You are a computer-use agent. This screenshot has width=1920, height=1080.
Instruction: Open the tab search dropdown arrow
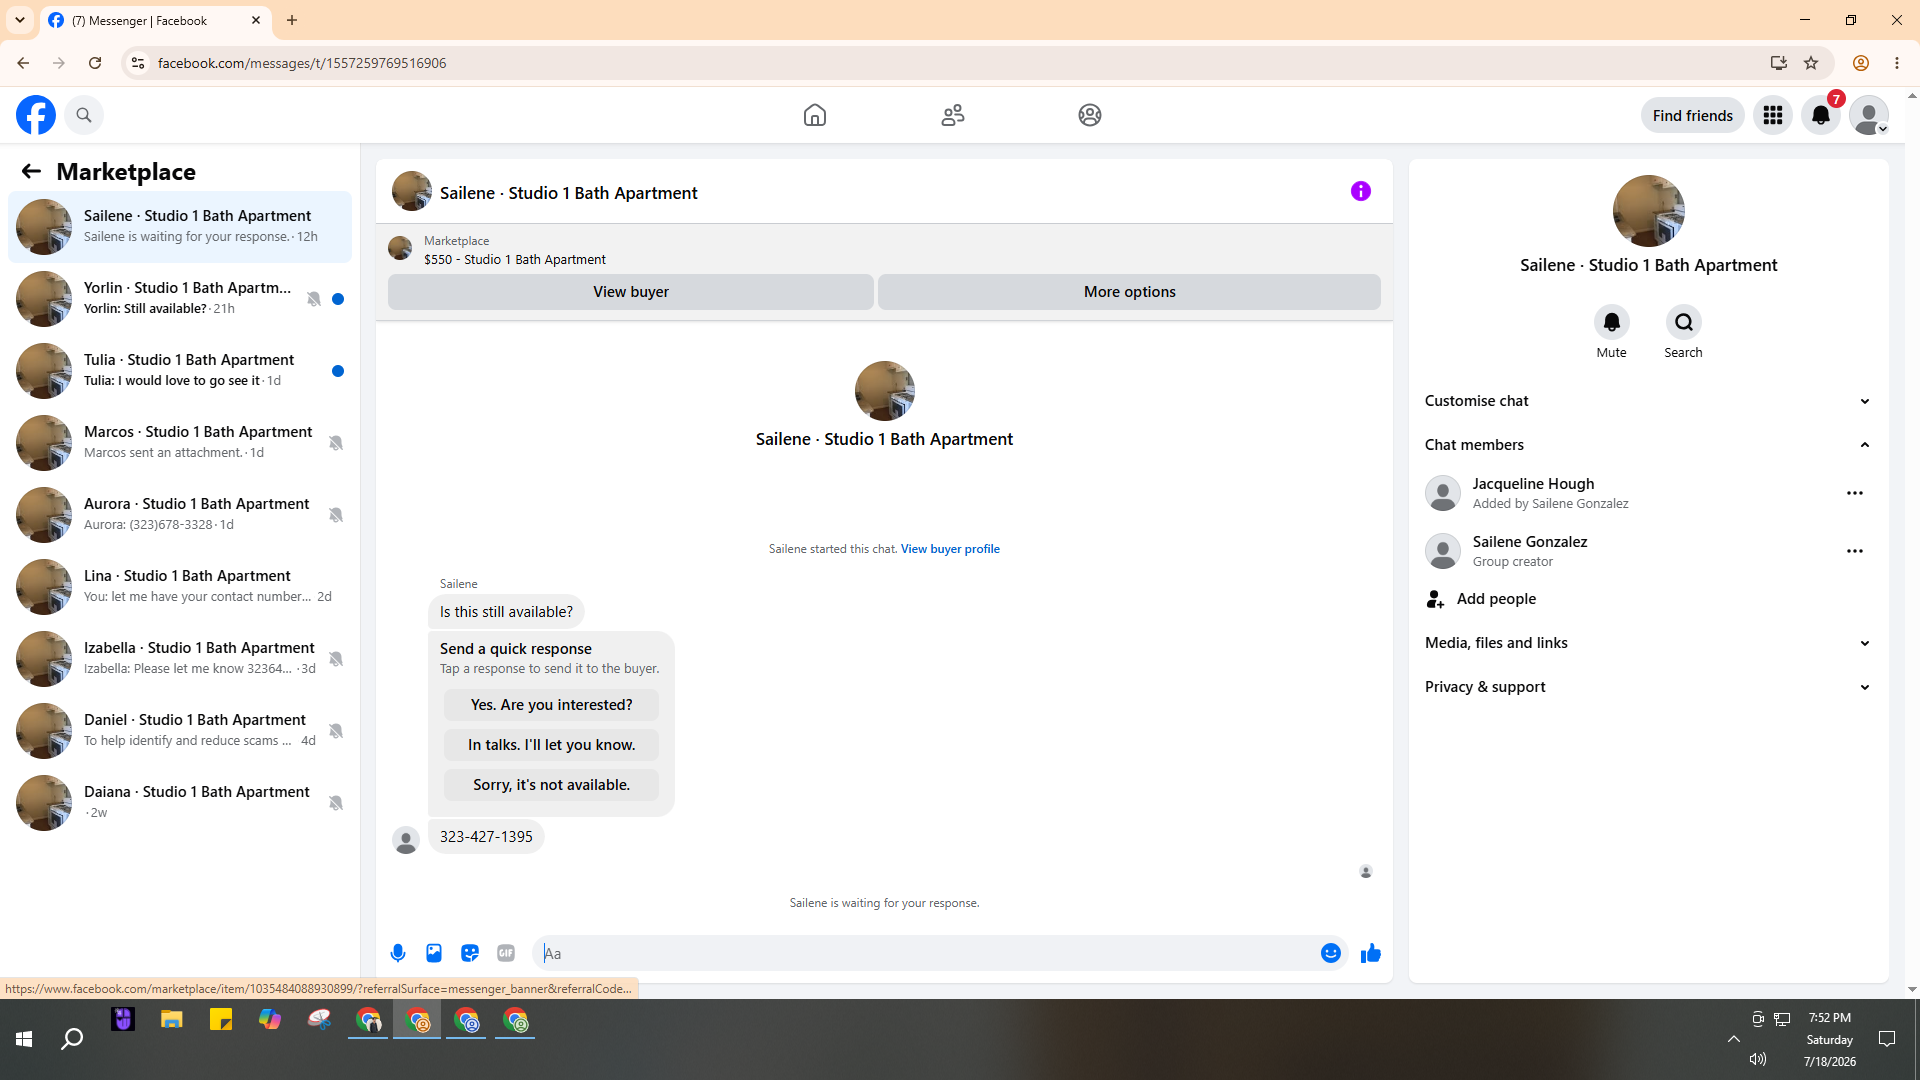pos(20,20)
